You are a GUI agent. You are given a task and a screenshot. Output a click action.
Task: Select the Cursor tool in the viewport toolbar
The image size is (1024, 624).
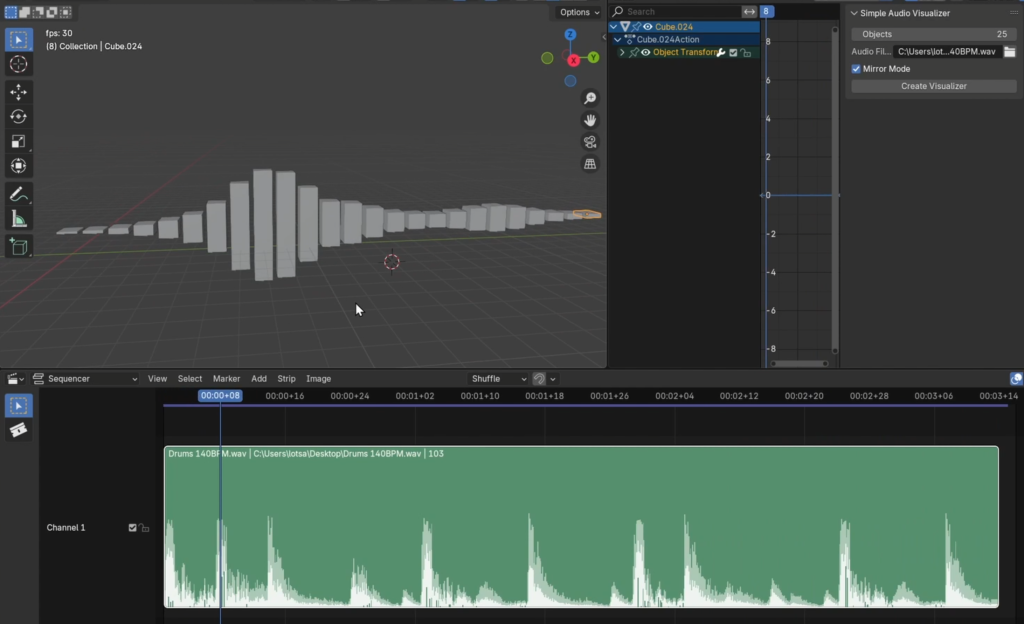18,64
